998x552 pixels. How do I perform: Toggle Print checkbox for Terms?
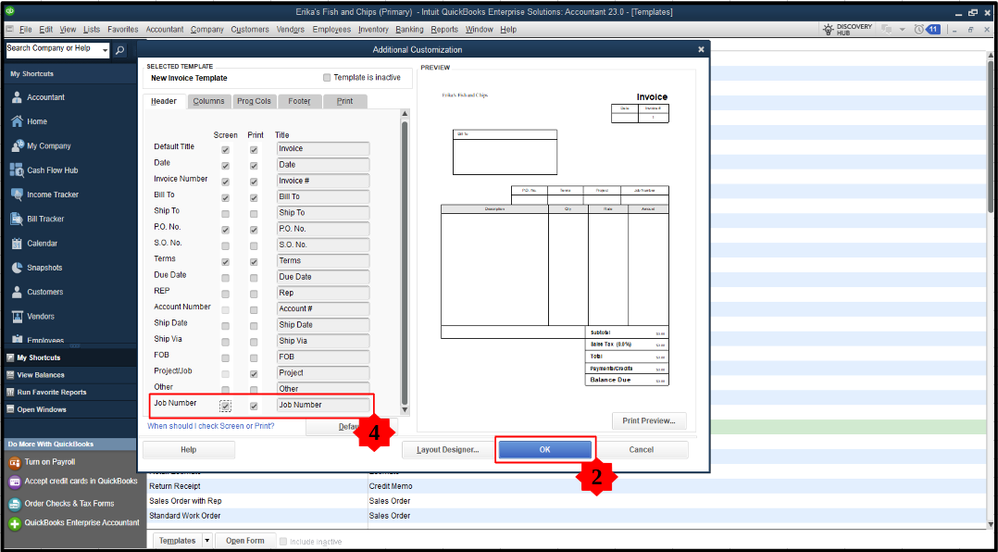click(254, 262)
